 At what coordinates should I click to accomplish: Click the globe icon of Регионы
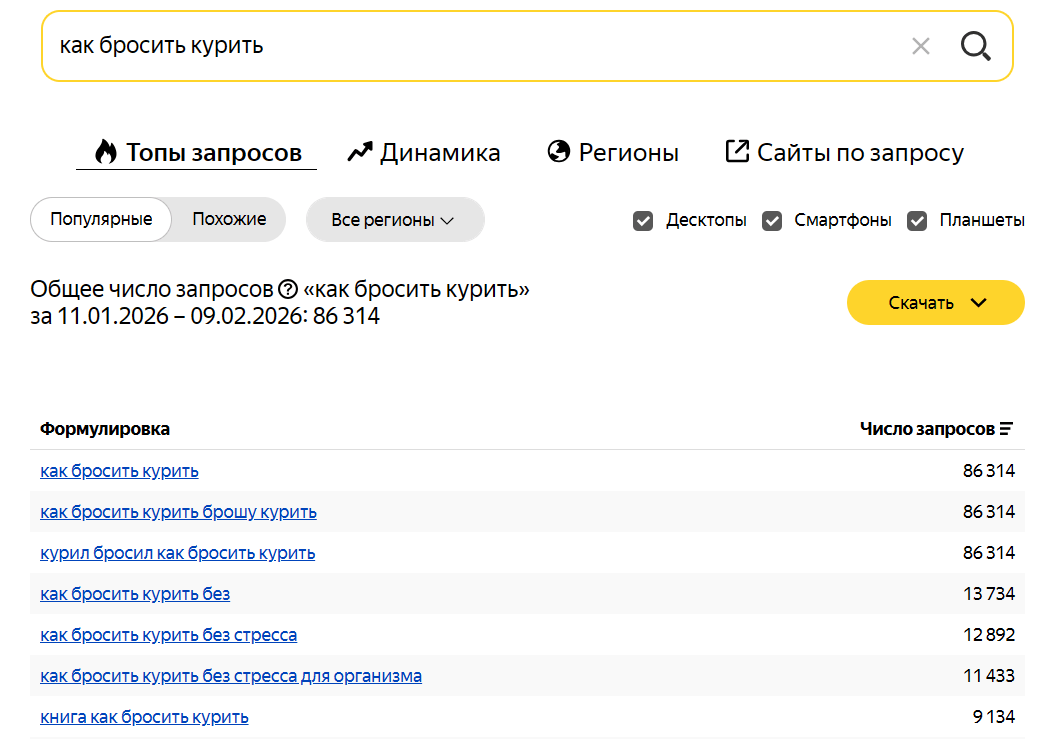pyautogui.click(x=559, y=152)
